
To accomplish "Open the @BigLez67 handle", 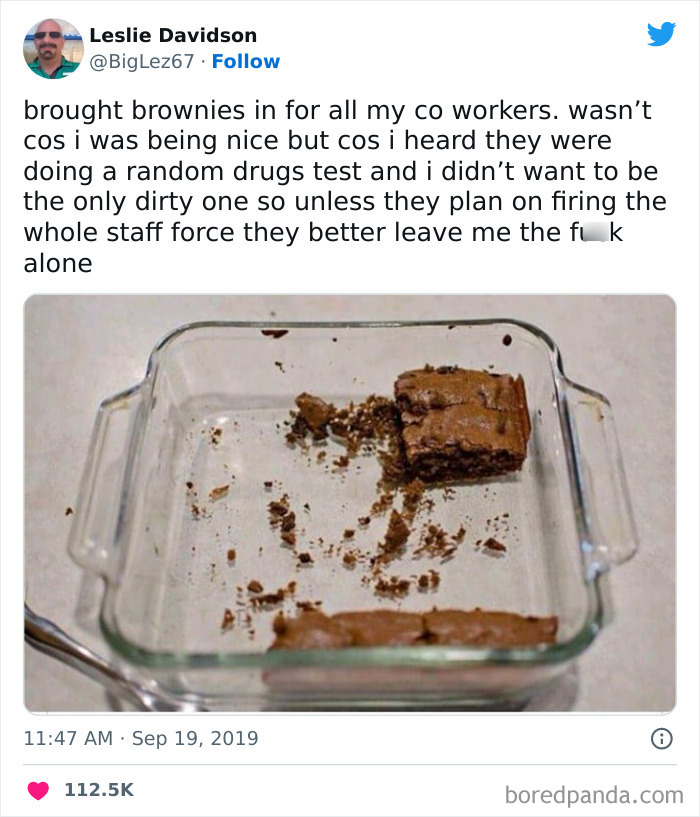I will point(144,62).
